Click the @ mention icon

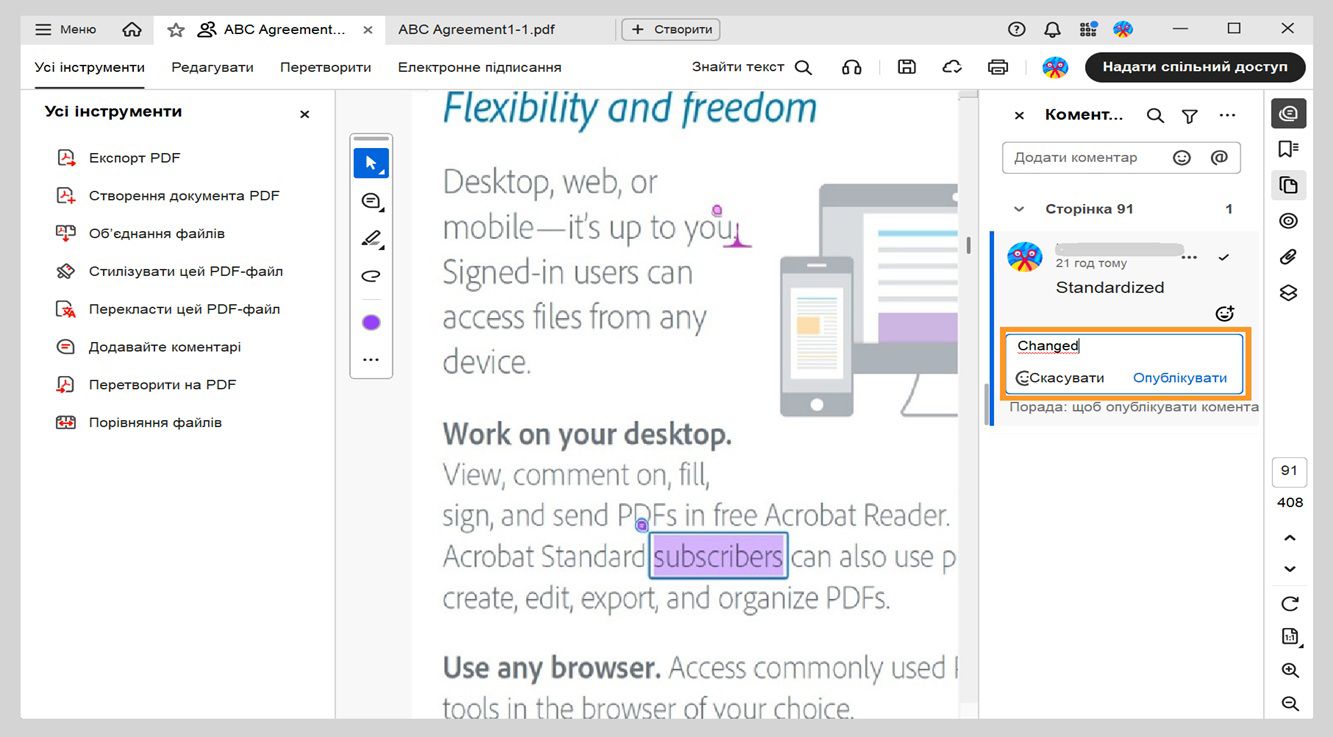[x=1219, y=158]
